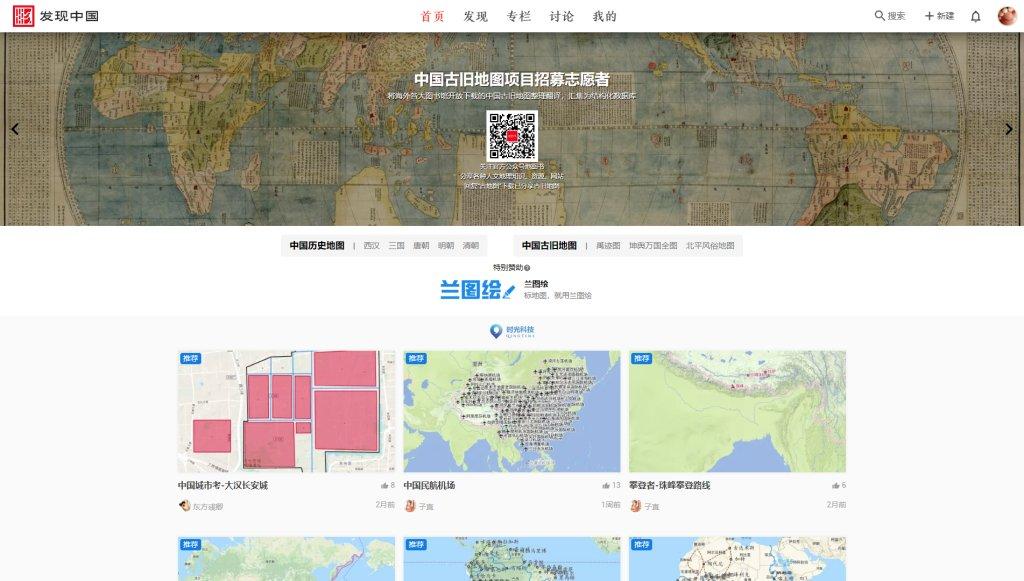Screen dimensions: 1024x581
Task: Click the 时光科技 location logo
Action: coord(512,331)
